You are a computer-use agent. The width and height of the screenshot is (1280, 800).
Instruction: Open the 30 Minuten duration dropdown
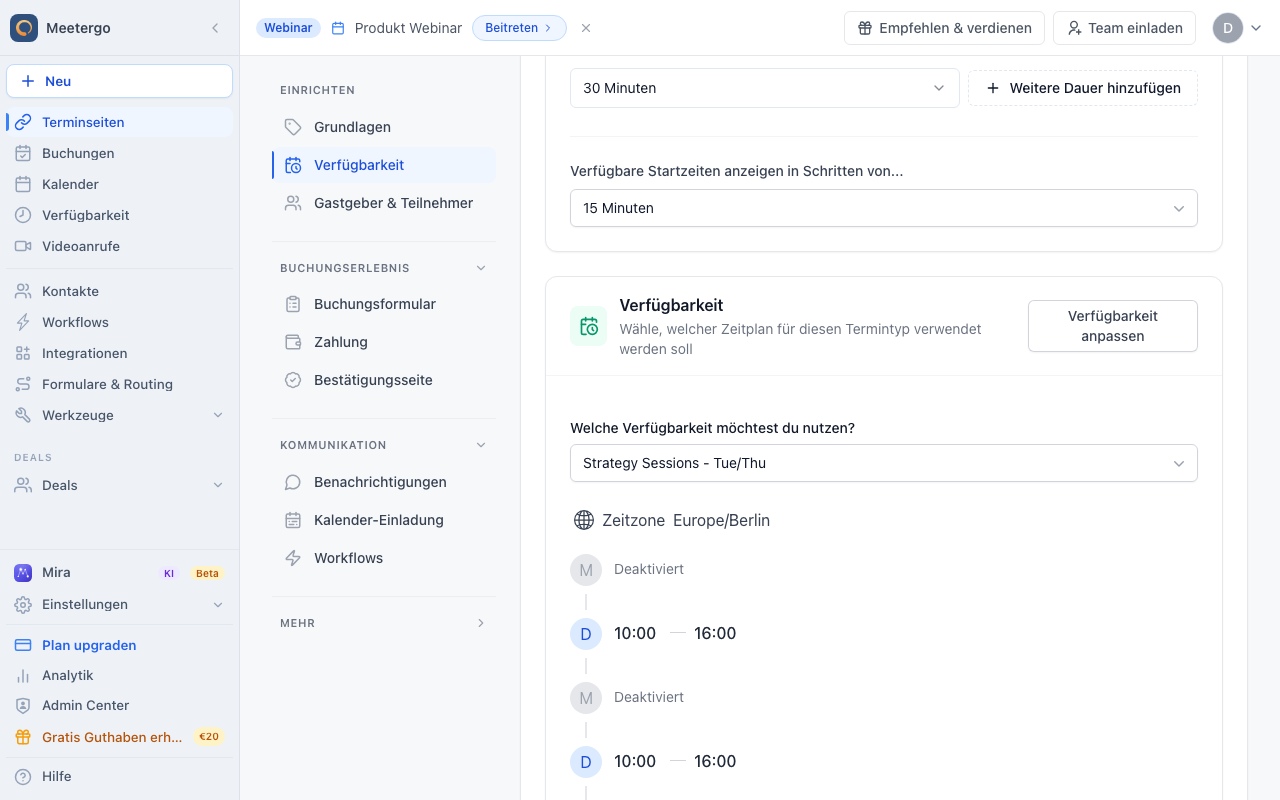[x=765, y=88]
